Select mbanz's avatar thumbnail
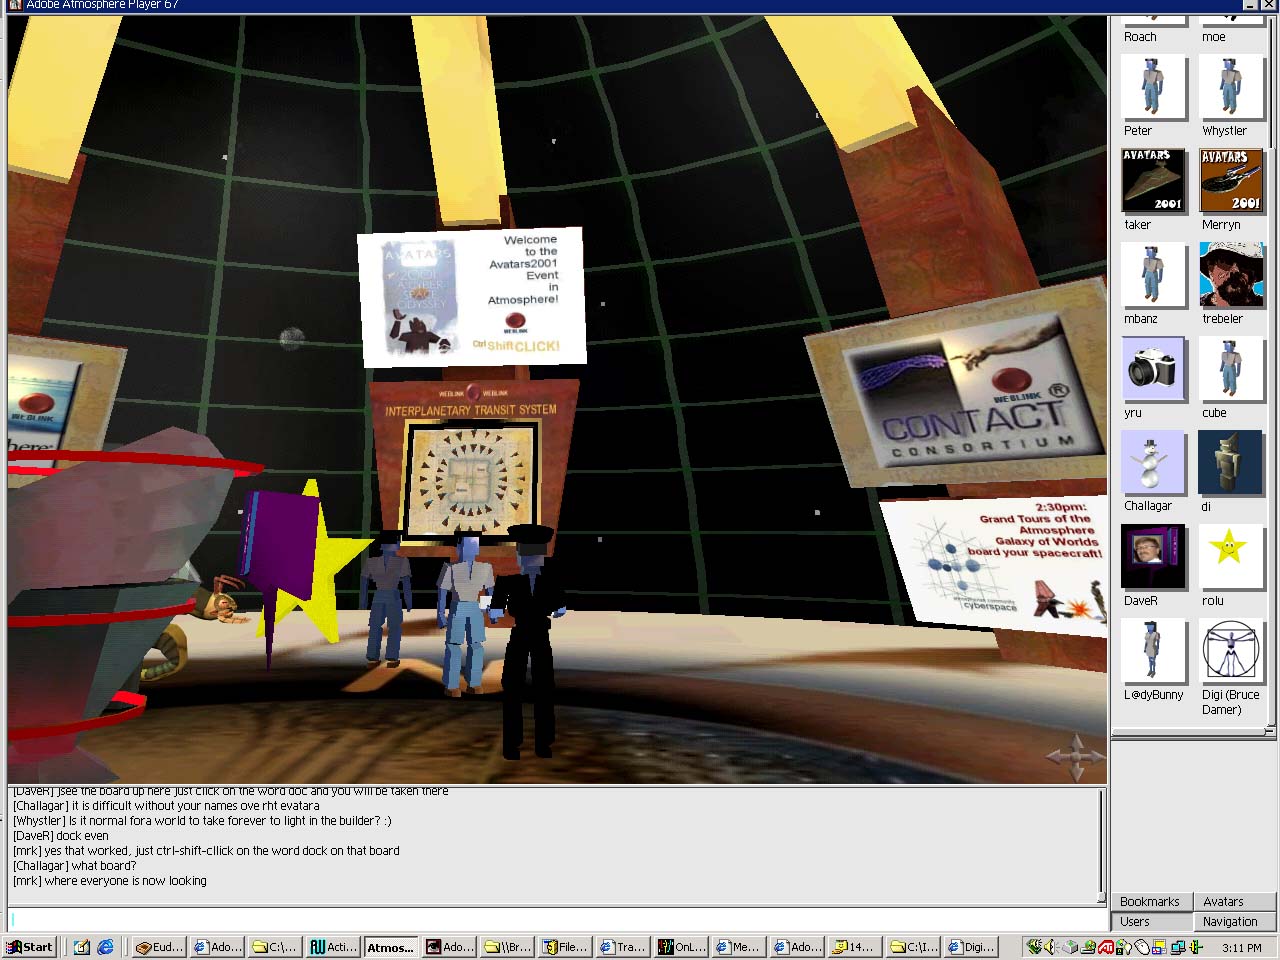1280x960 pixels. coord(1153,275)
